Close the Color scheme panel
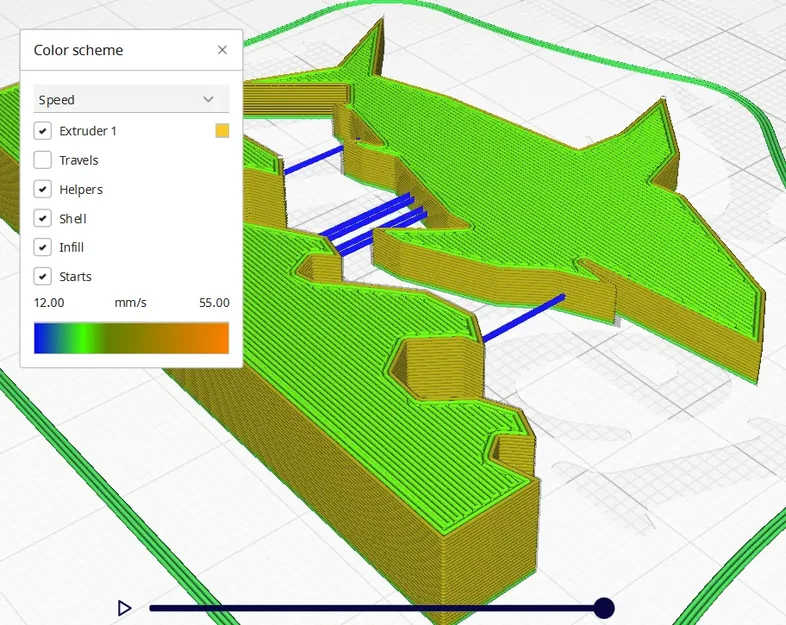The width and height of the screenshot is (786, 625). [x=222, y=50]
